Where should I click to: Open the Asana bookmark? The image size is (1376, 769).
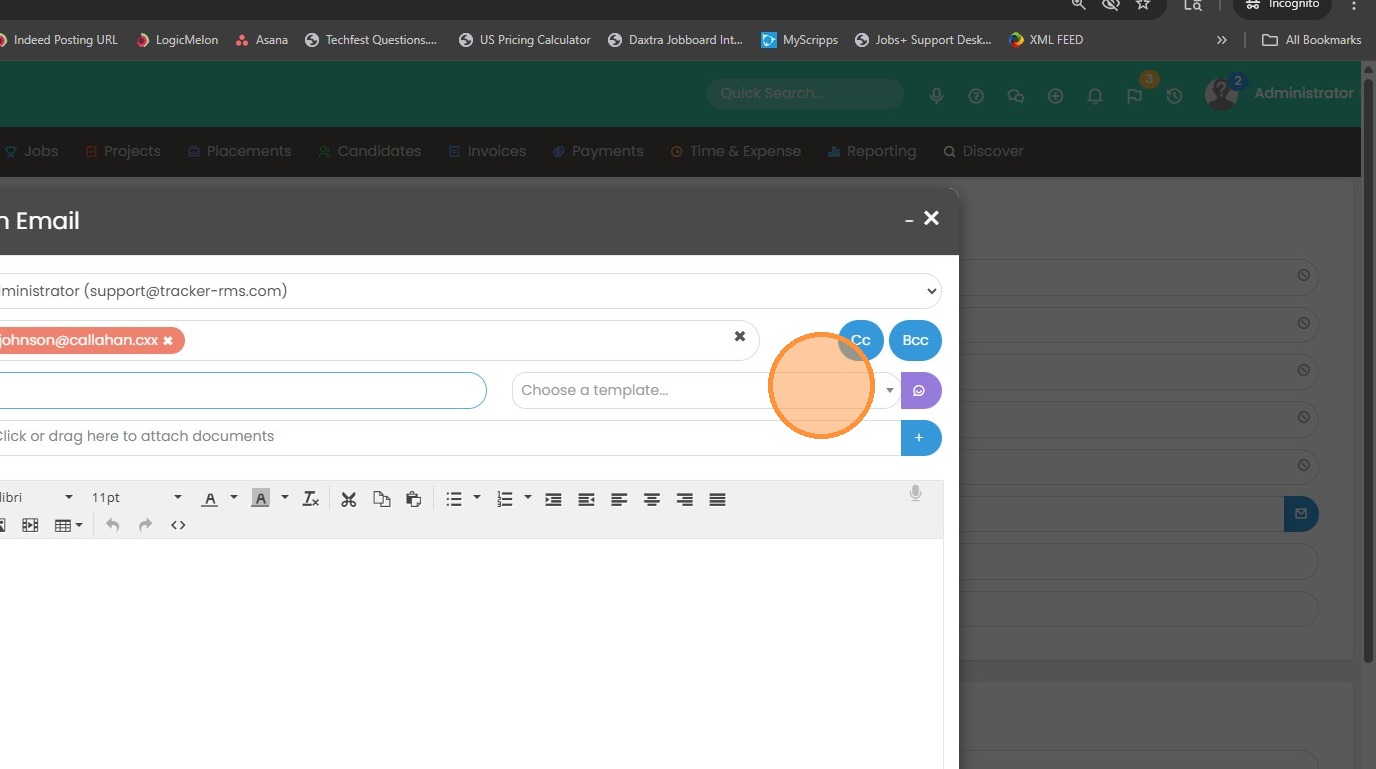click(x=261, y=40)
